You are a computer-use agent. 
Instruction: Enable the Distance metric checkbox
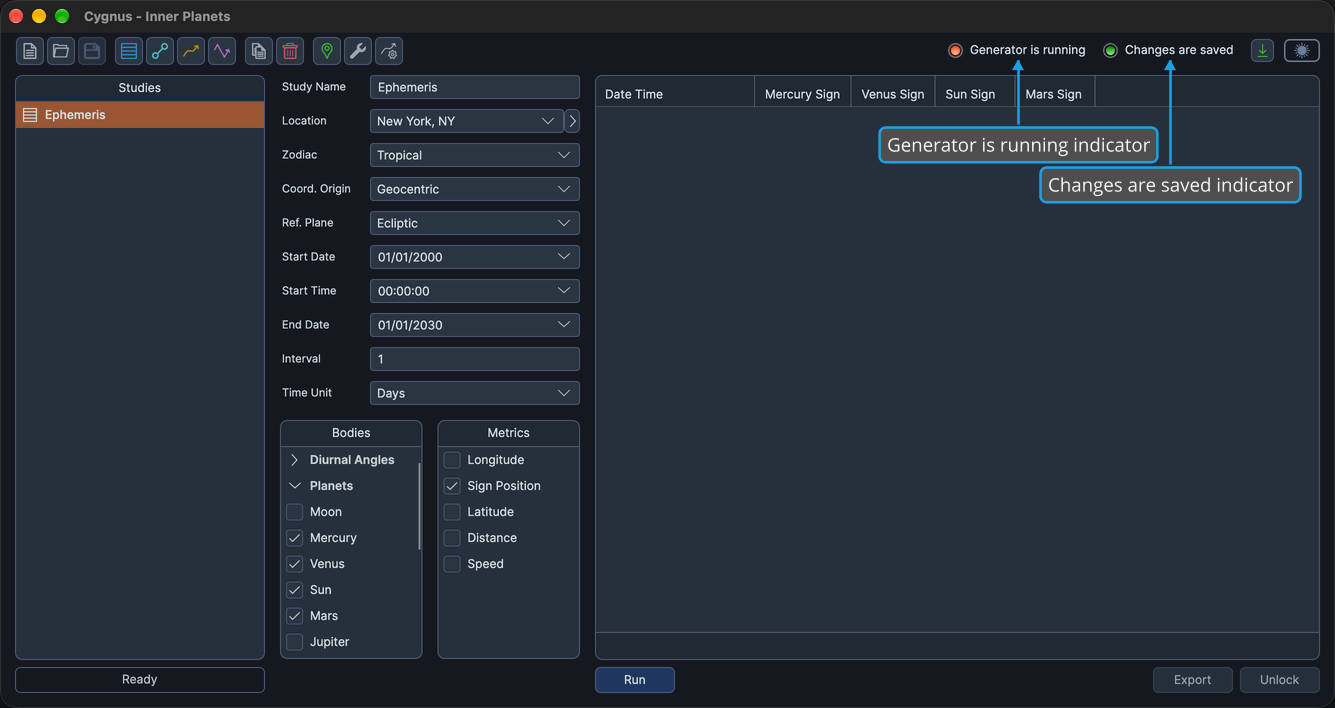click(452, 538)
